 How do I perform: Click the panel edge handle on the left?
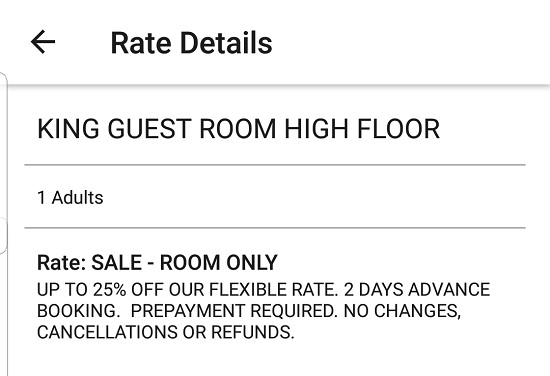click(x=3, y=235)
